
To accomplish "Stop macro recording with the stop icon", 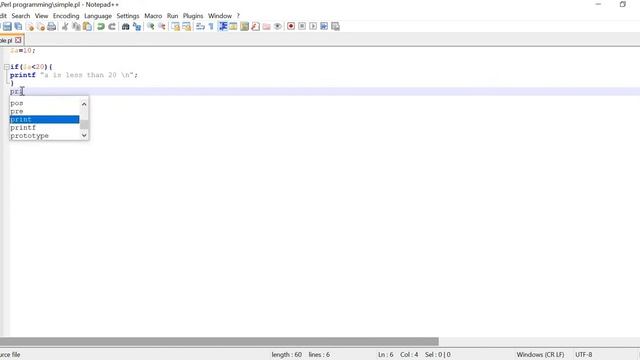I will pyautogui.click(x=302, y=27).
